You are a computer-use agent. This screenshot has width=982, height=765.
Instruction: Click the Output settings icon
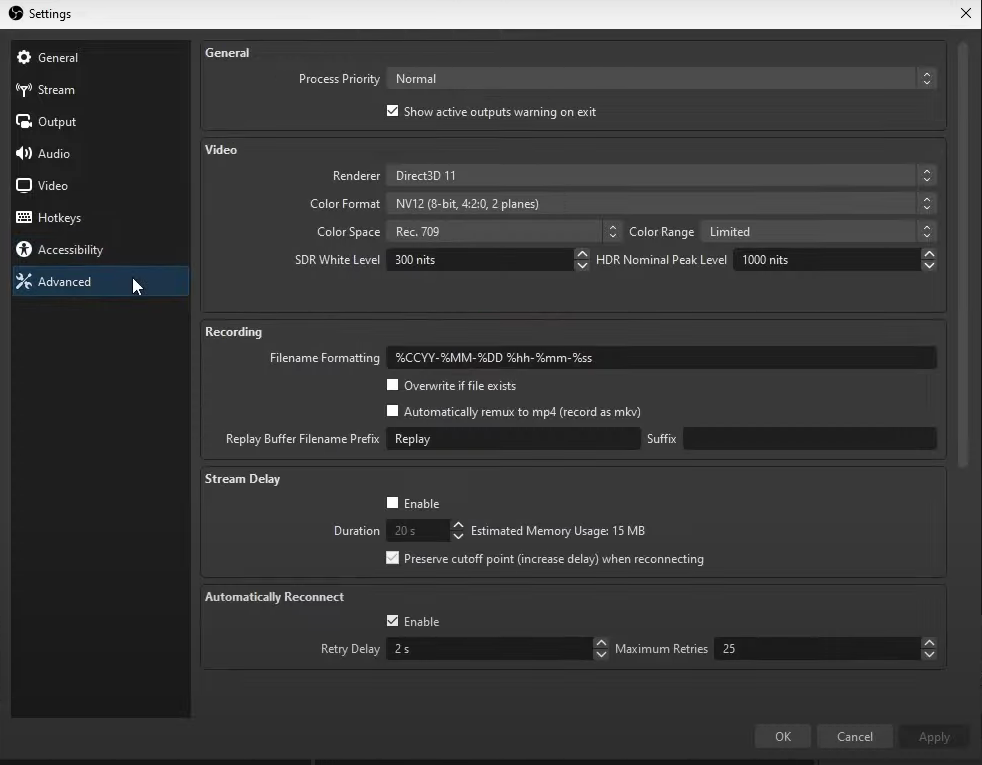[22, 121]
